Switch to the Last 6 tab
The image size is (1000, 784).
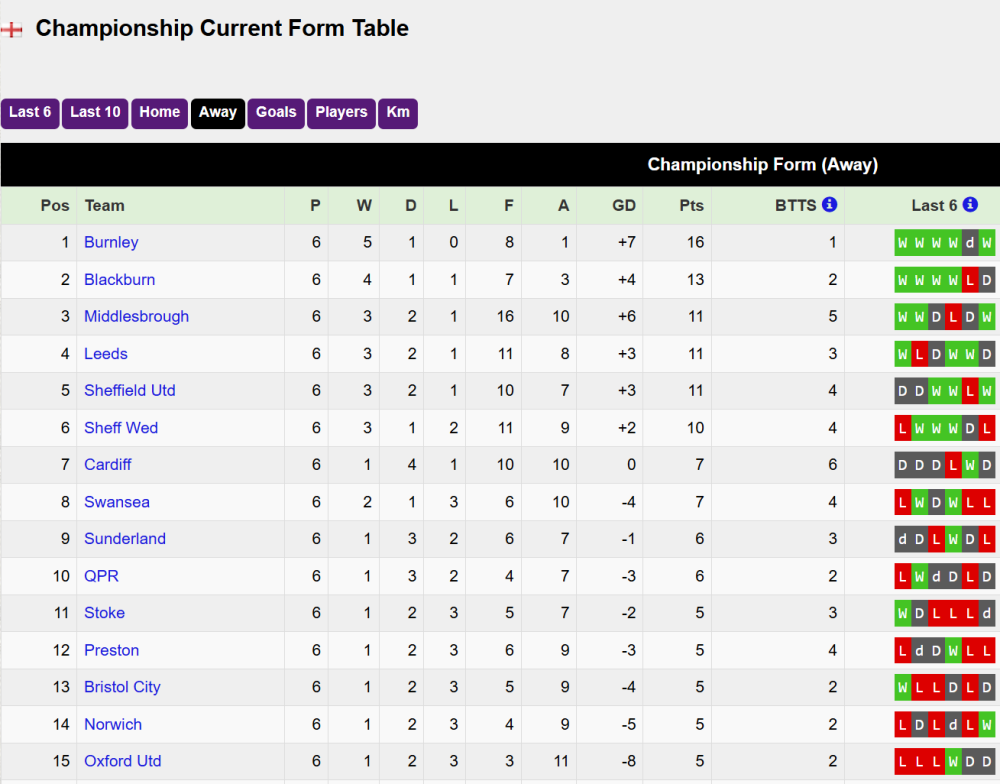pyautogui.click(x=30, y=112)
